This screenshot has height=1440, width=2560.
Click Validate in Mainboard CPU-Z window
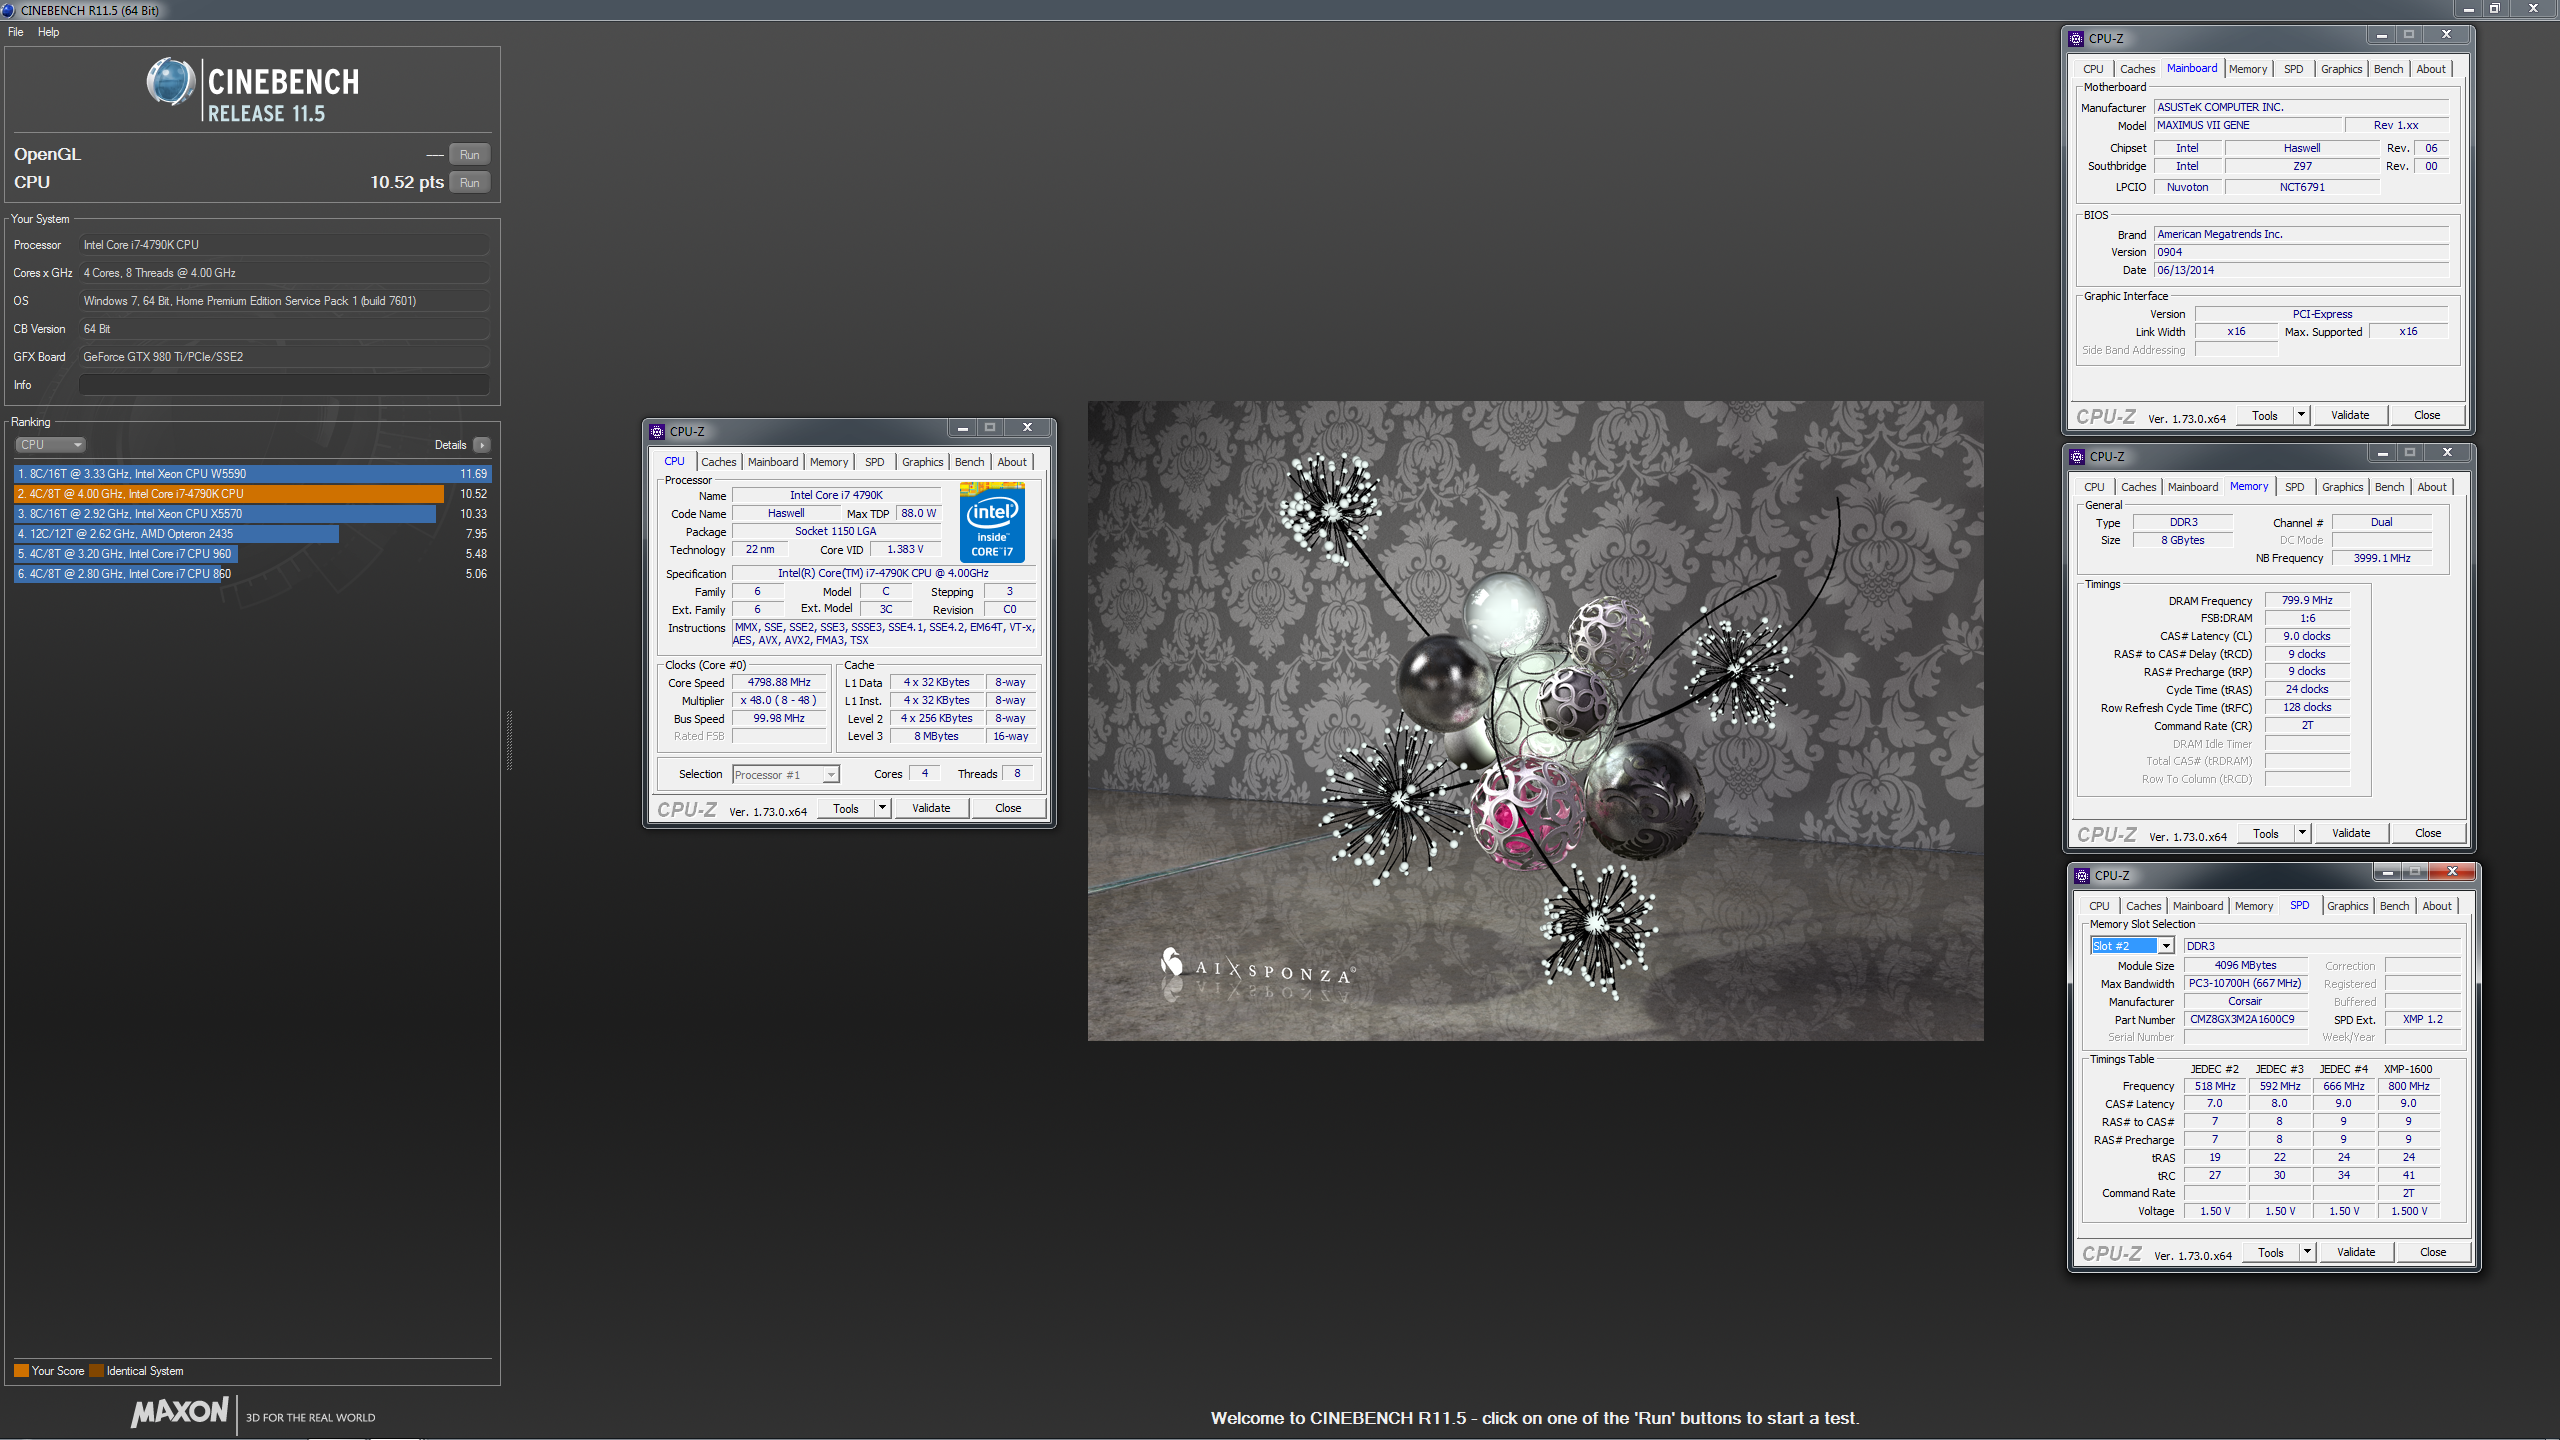[2350, 415]
